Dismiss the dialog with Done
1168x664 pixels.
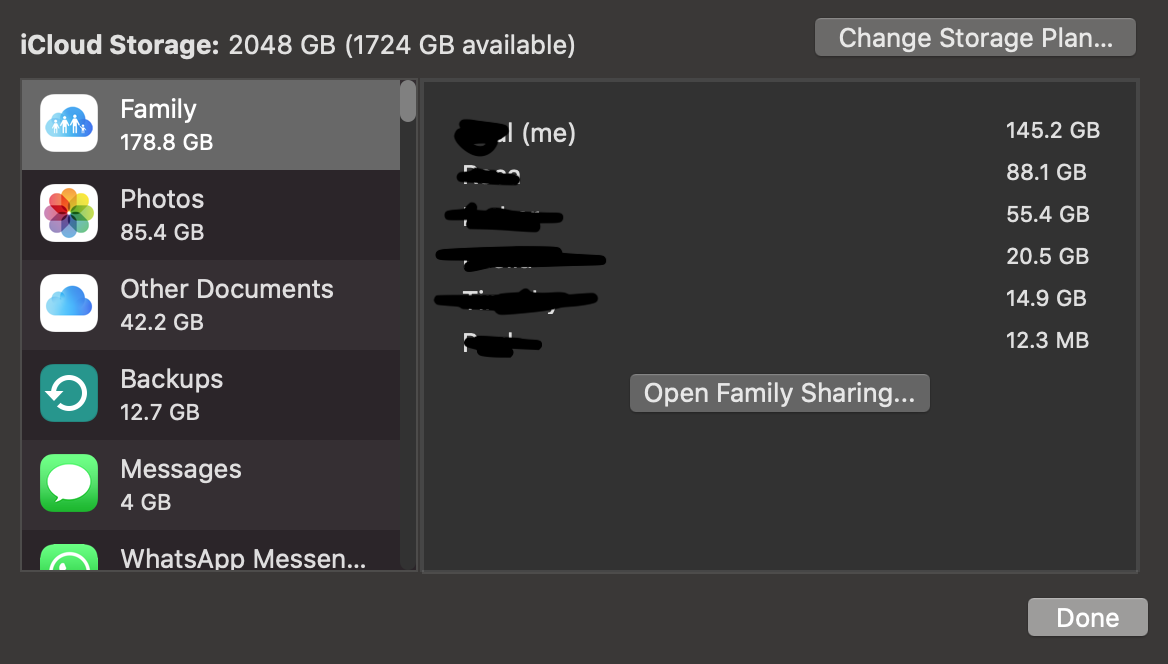(x=1088, y=617)
